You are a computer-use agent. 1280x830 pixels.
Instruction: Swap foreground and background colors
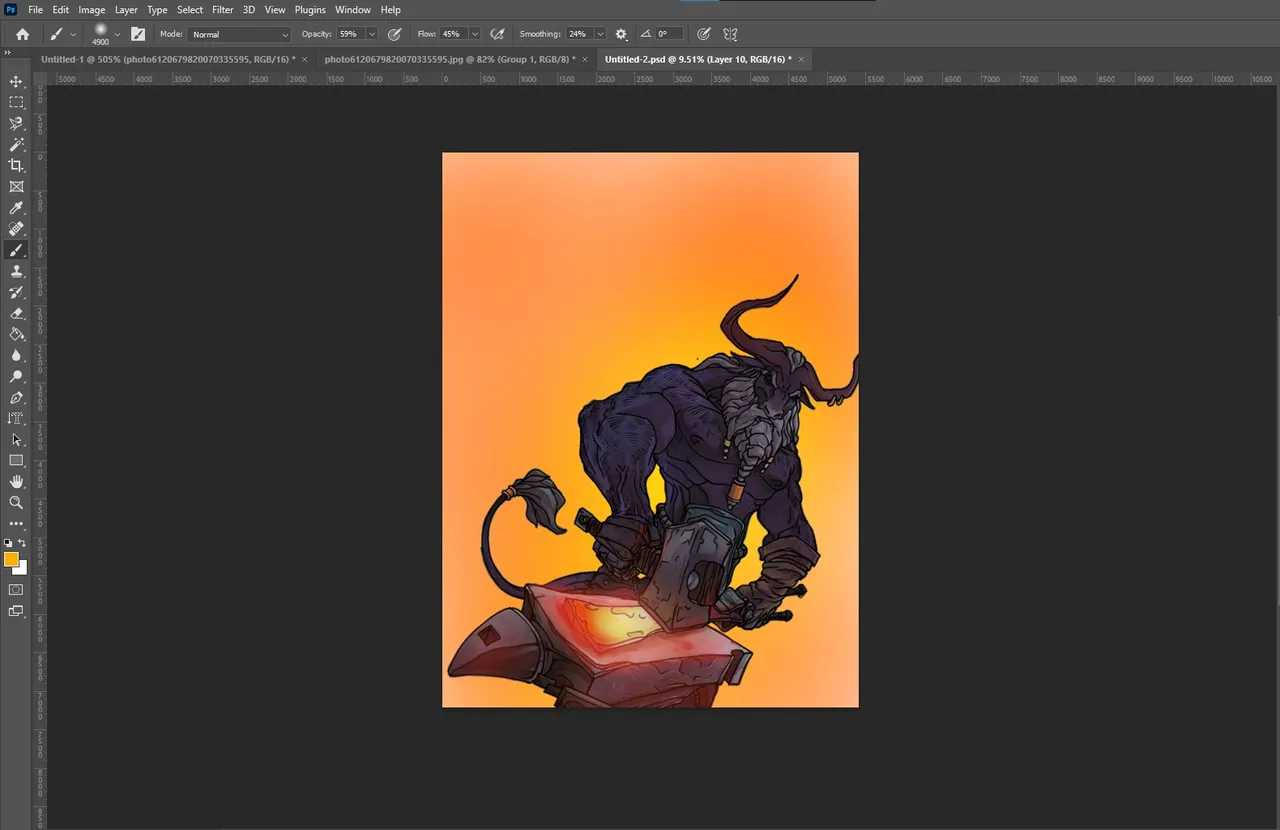pyautogui.click(x=22, y=543)
